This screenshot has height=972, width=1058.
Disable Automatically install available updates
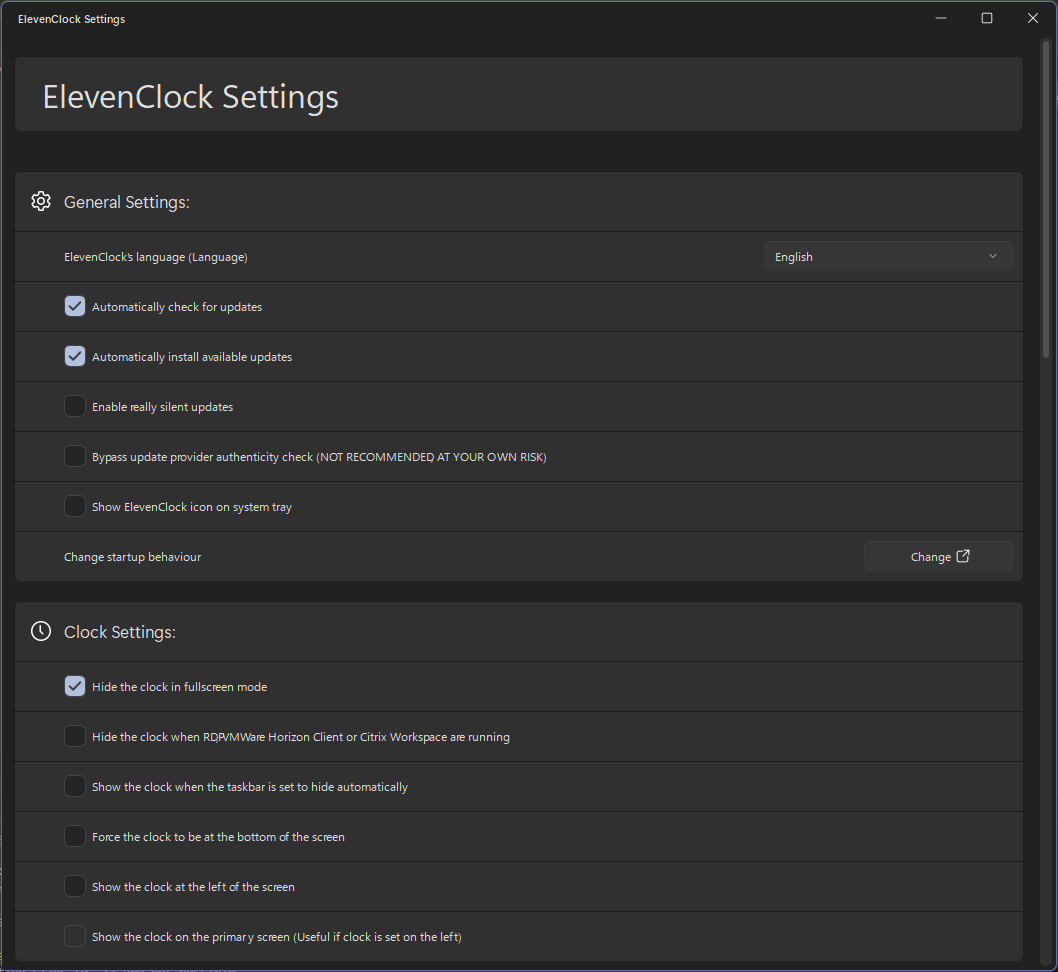75,357
